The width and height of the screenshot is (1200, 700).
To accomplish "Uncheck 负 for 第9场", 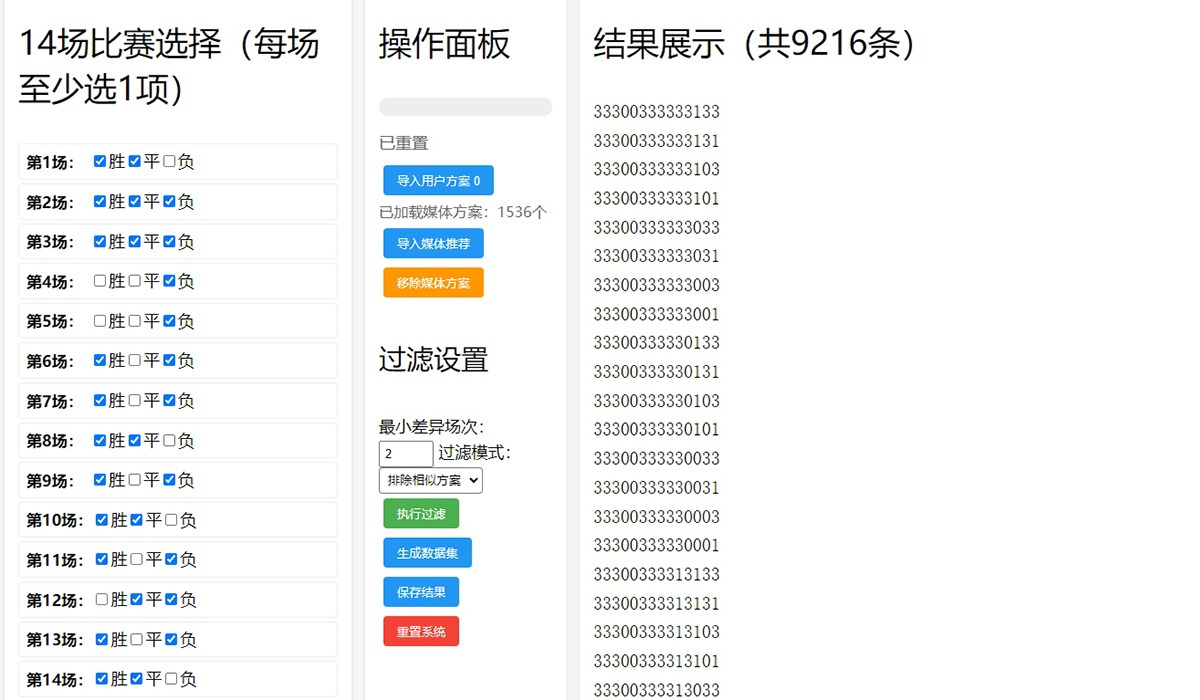I will click(169, 480).
